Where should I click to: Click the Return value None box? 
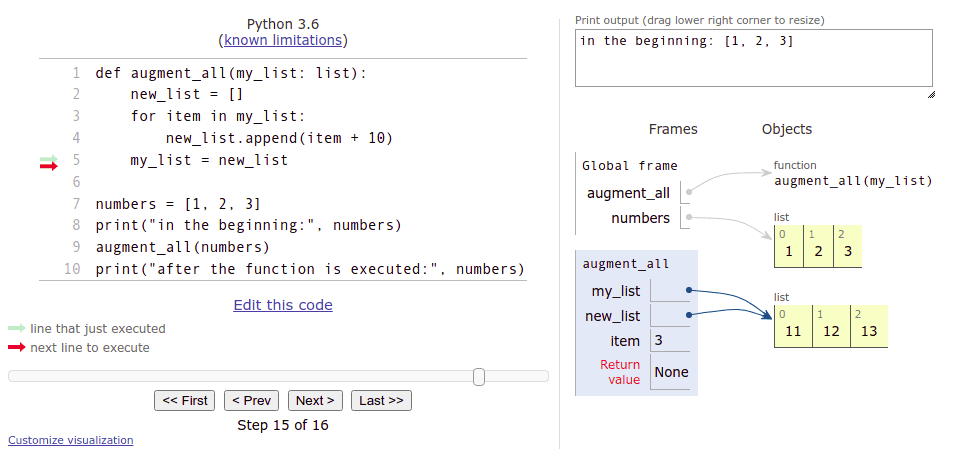point(671,372)
